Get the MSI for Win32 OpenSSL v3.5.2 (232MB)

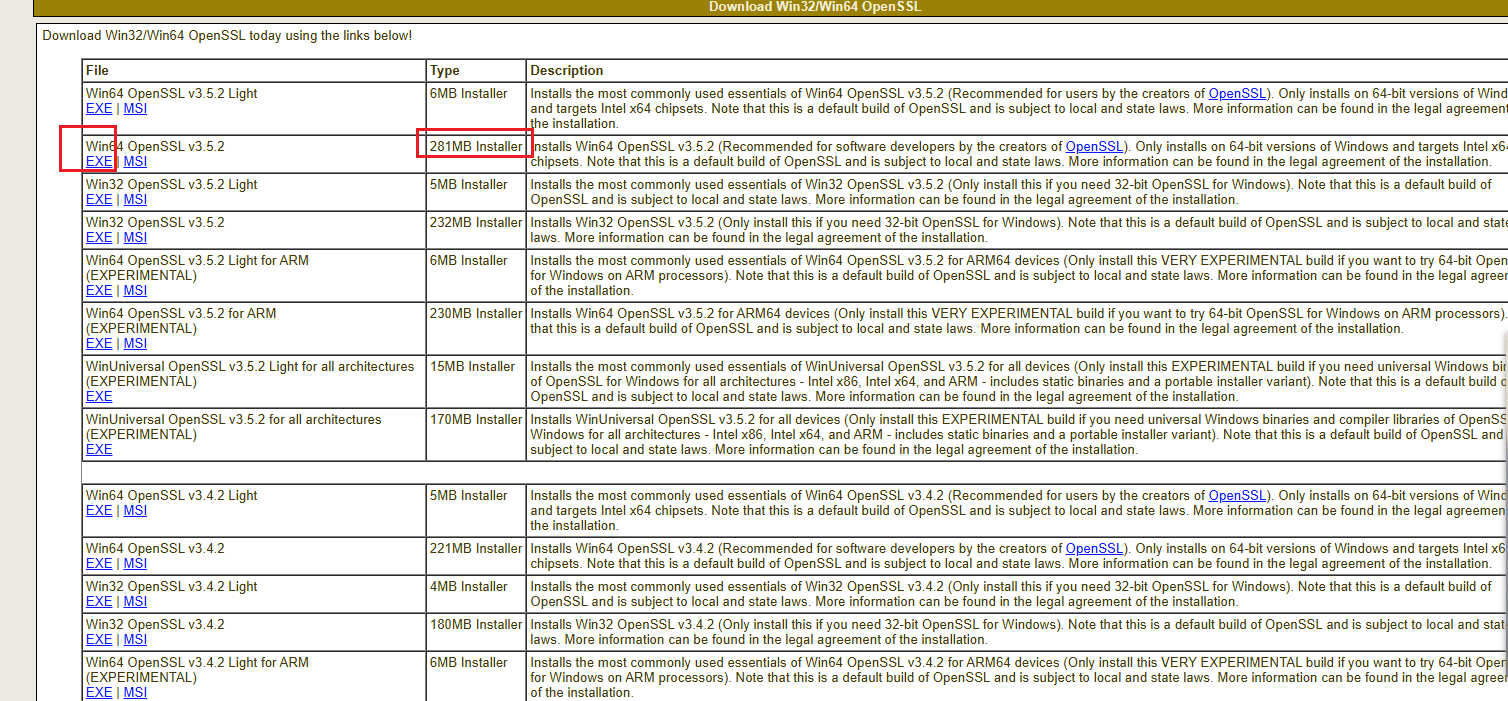(x=135, y=237)
